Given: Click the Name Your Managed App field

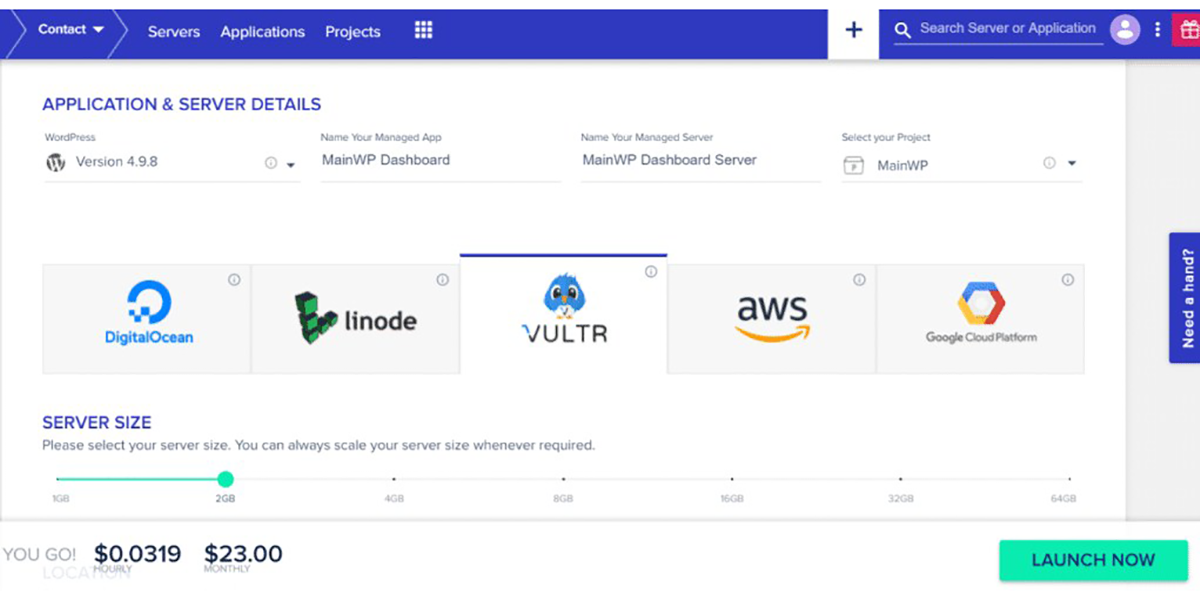Looking at the screenshot, I should (x=440, y=160).
